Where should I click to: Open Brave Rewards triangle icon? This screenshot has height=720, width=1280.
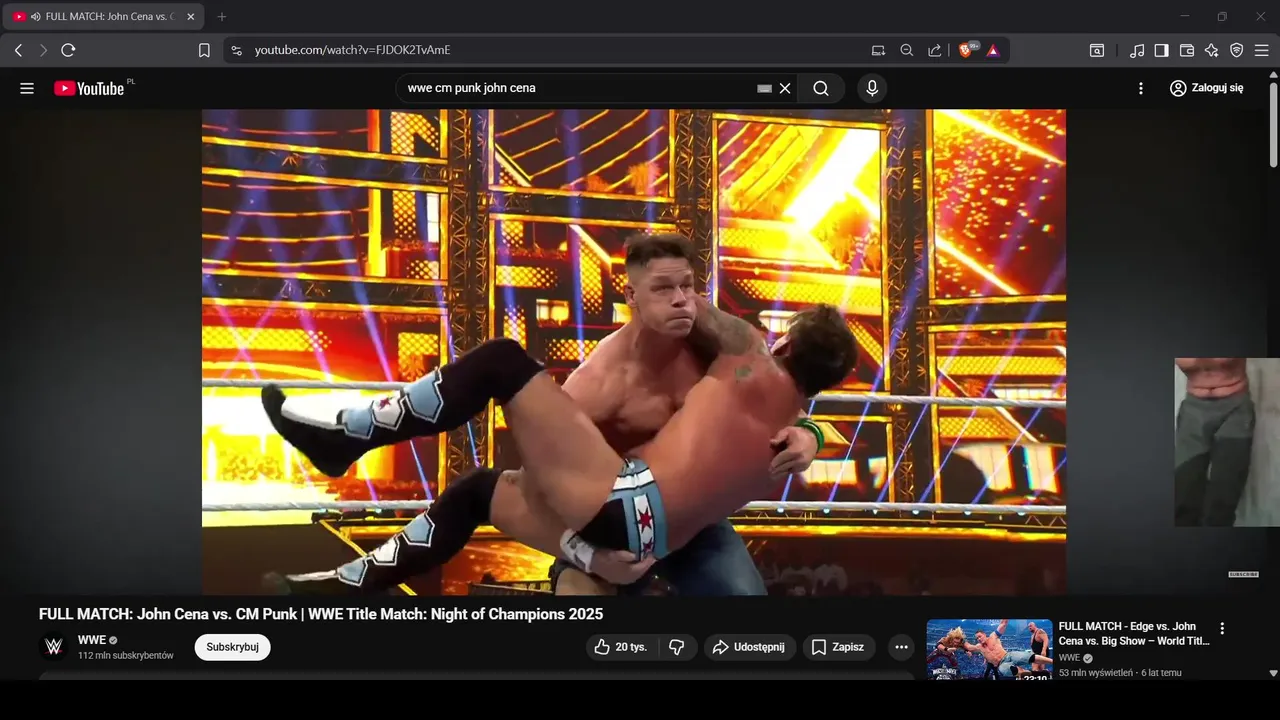tap(993, 50)
